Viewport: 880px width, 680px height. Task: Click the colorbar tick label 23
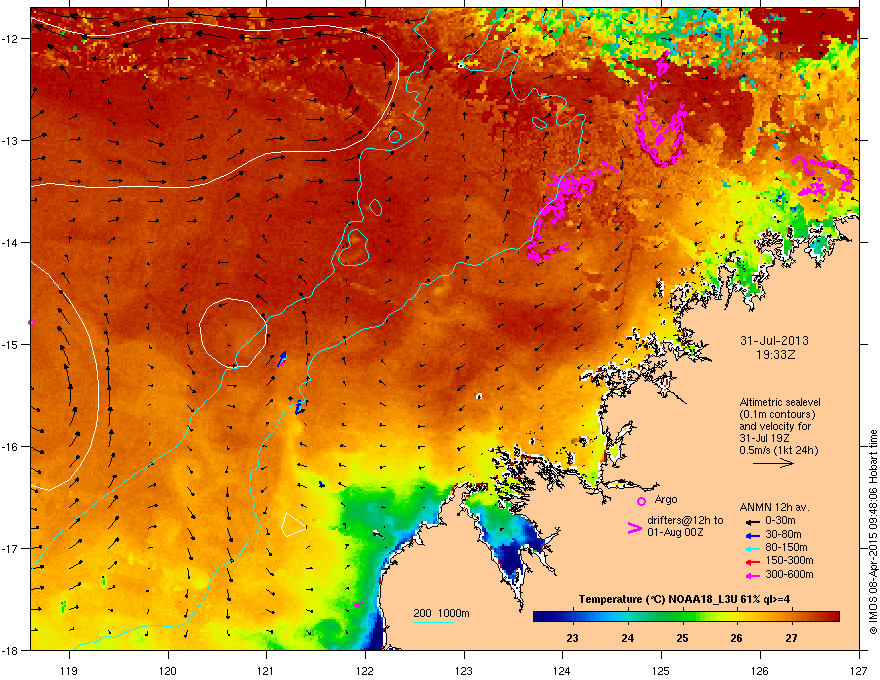[x=572, y=638]
